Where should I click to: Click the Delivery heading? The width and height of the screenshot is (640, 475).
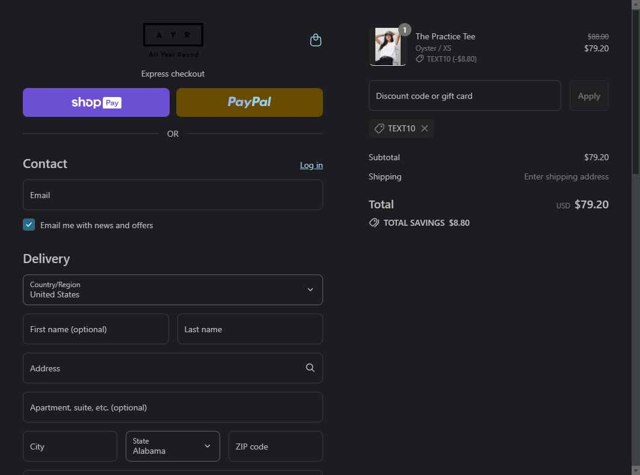tap(46, 259)
